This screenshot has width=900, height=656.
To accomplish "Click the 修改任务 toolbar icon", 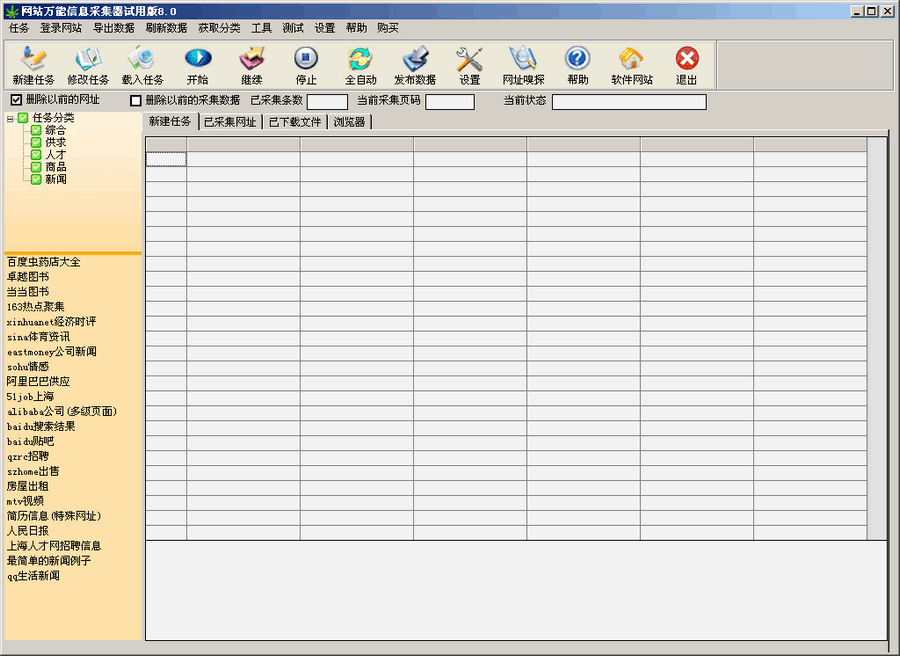I will tap(88, 59).
